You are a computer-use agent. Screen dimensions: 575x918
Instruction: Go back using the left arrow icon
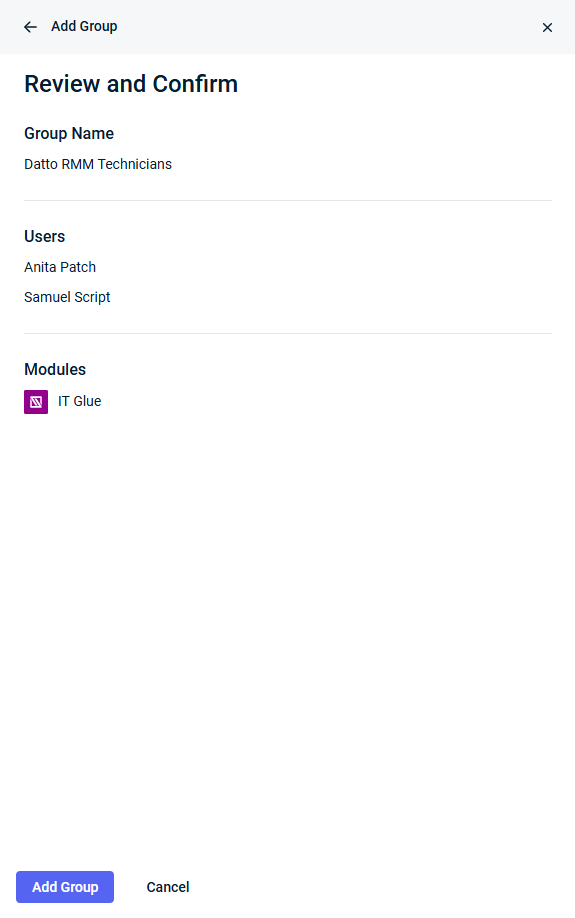pyautogui.click(x=30, y=27)
